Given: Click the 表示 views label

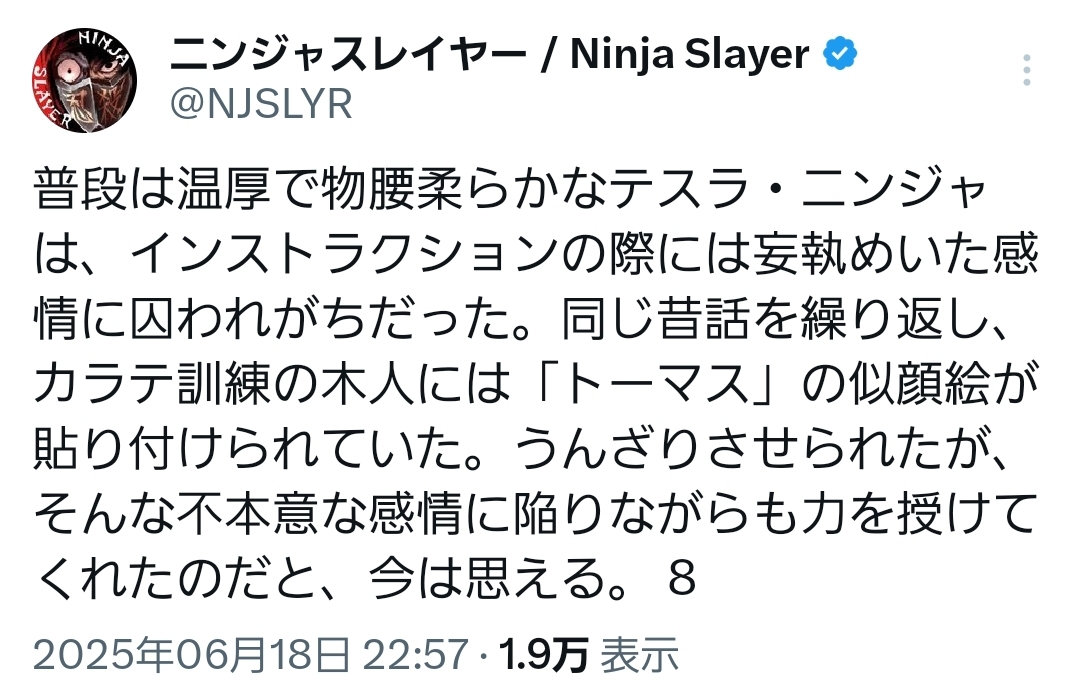Looking at the screenshot, I should 640,656.
